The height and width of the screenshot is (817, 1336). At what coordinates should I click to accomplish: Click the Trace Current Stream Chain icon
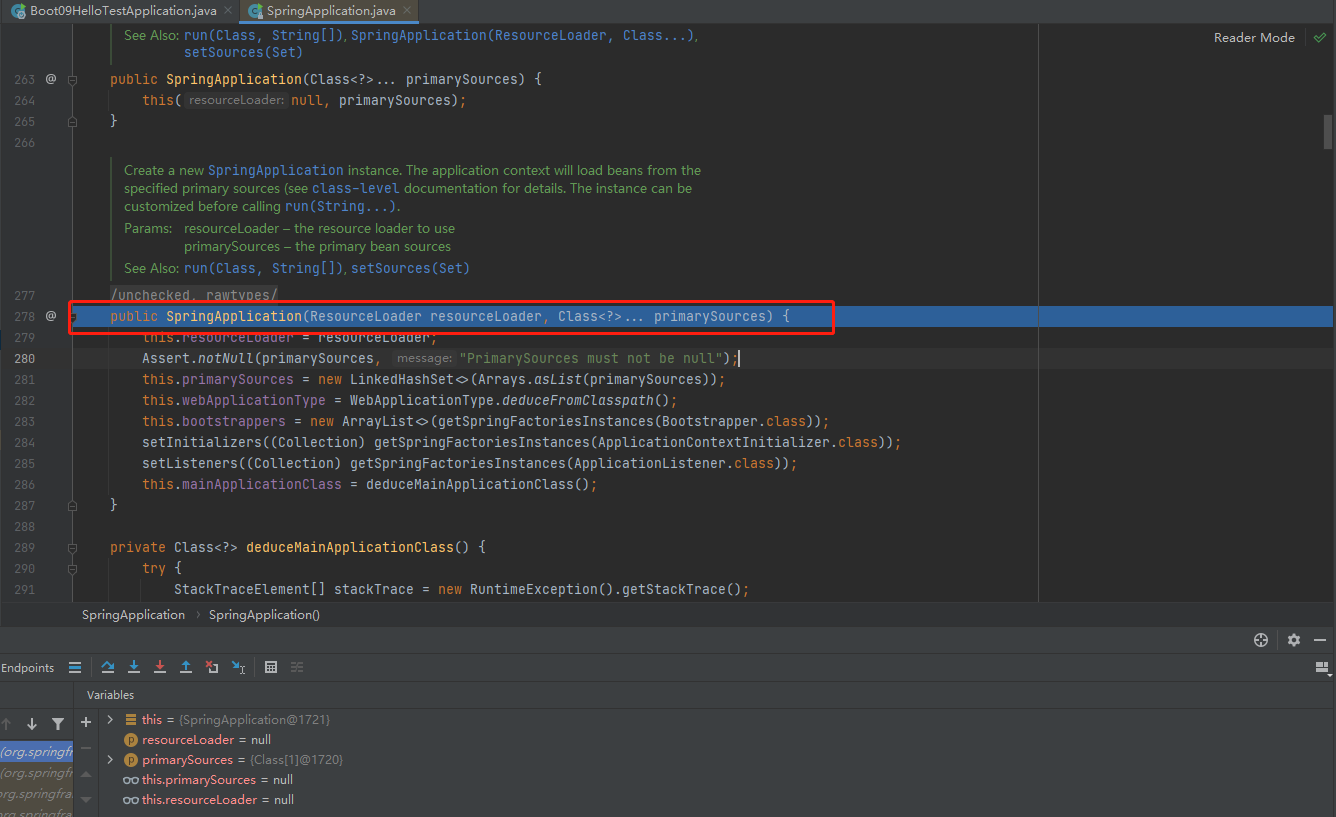(298, 667)
